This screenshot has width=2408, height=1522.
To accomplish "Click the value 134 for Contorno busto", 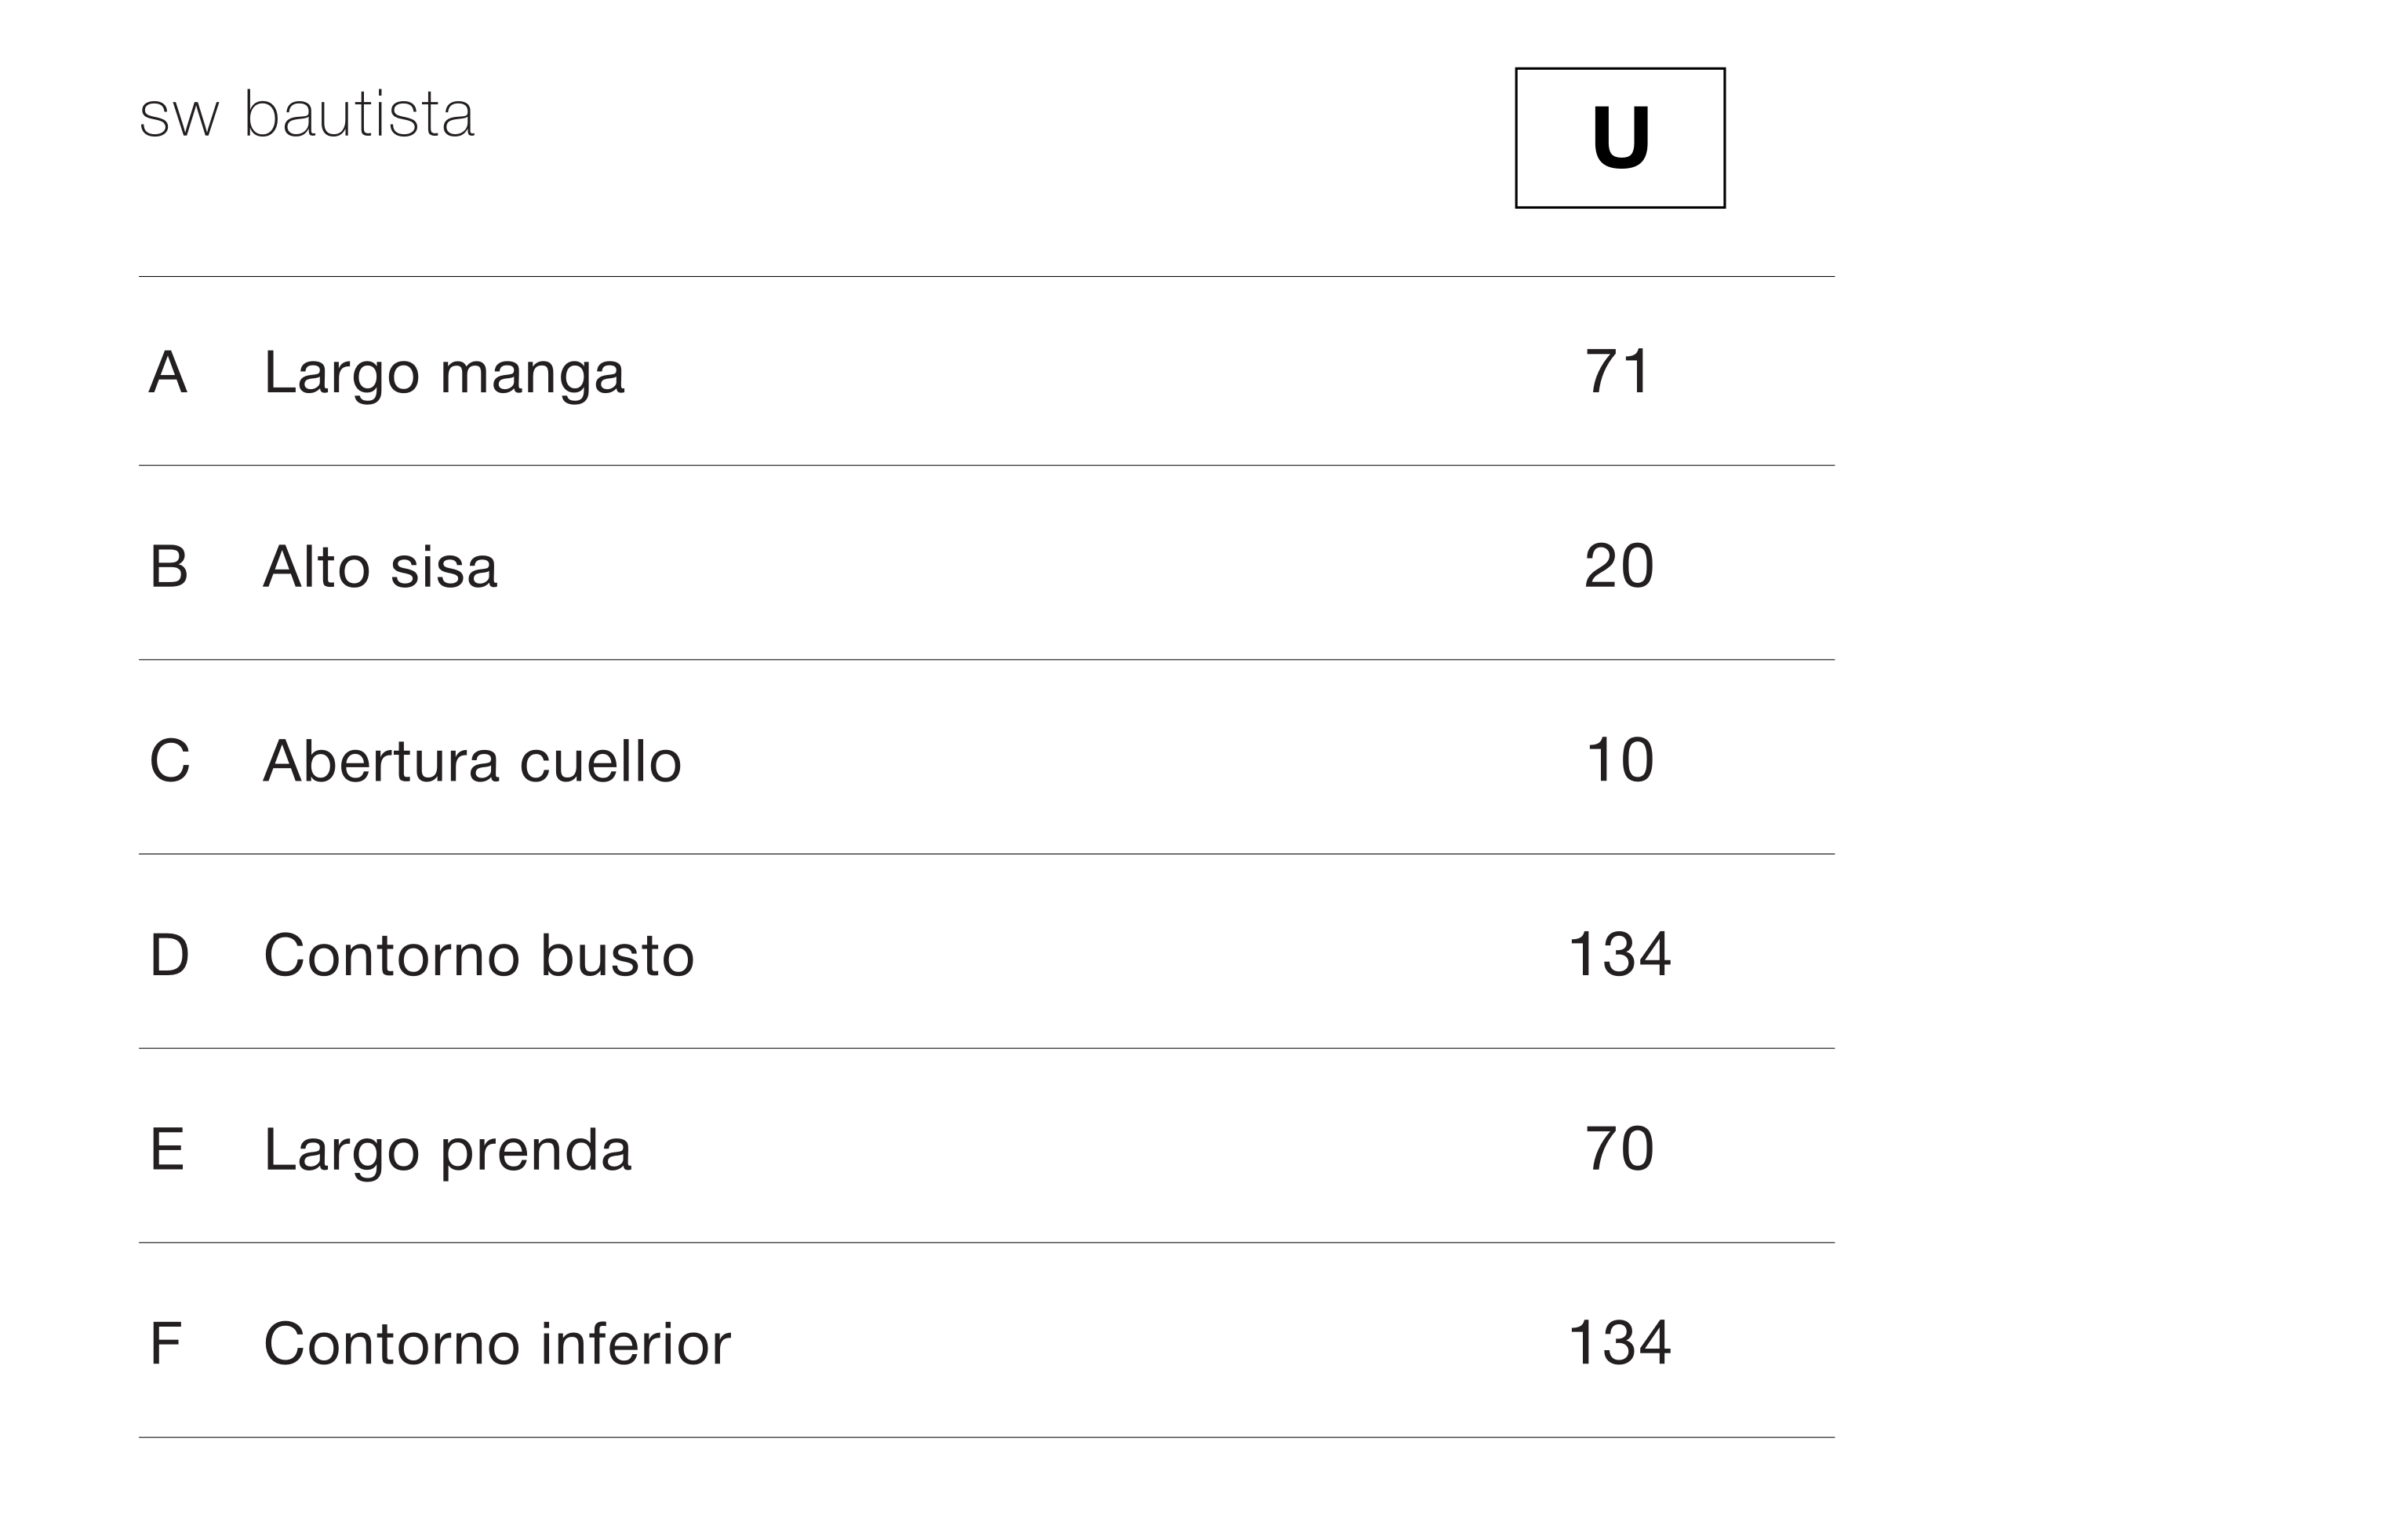I will click(x=1620, y=954).
